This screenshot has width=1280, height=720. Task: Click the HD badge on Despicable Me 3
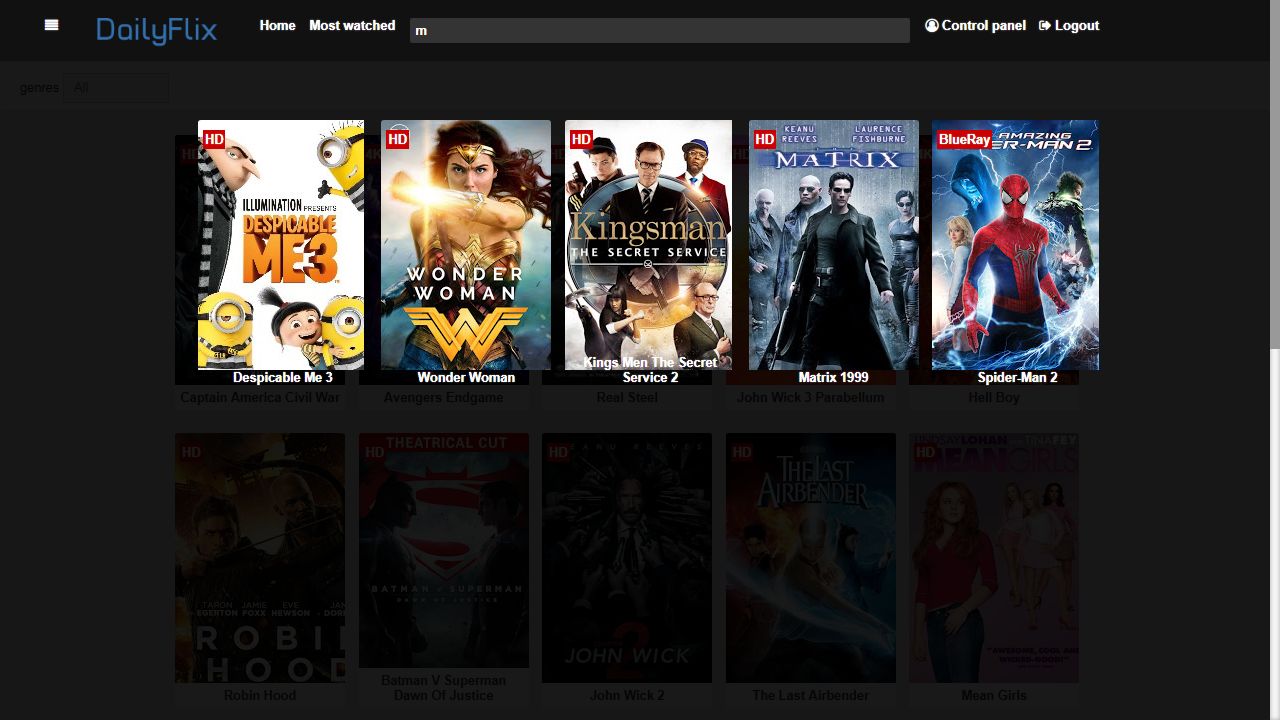click(213, 139)
